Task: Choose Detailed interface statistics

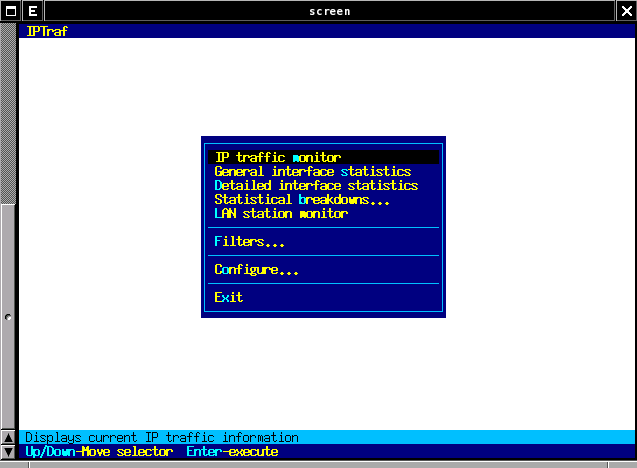Action: 323,185
